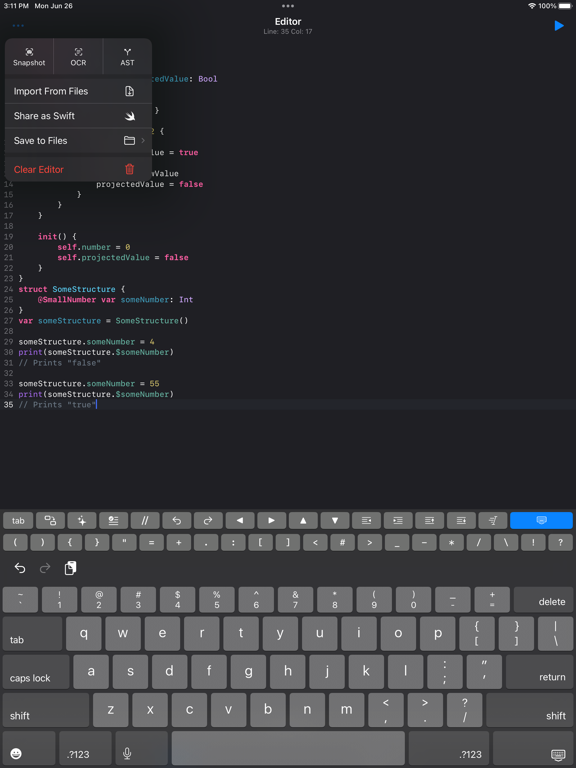Click the 'Line: 35 Col: 17' indicator

[x=288, y=31]
